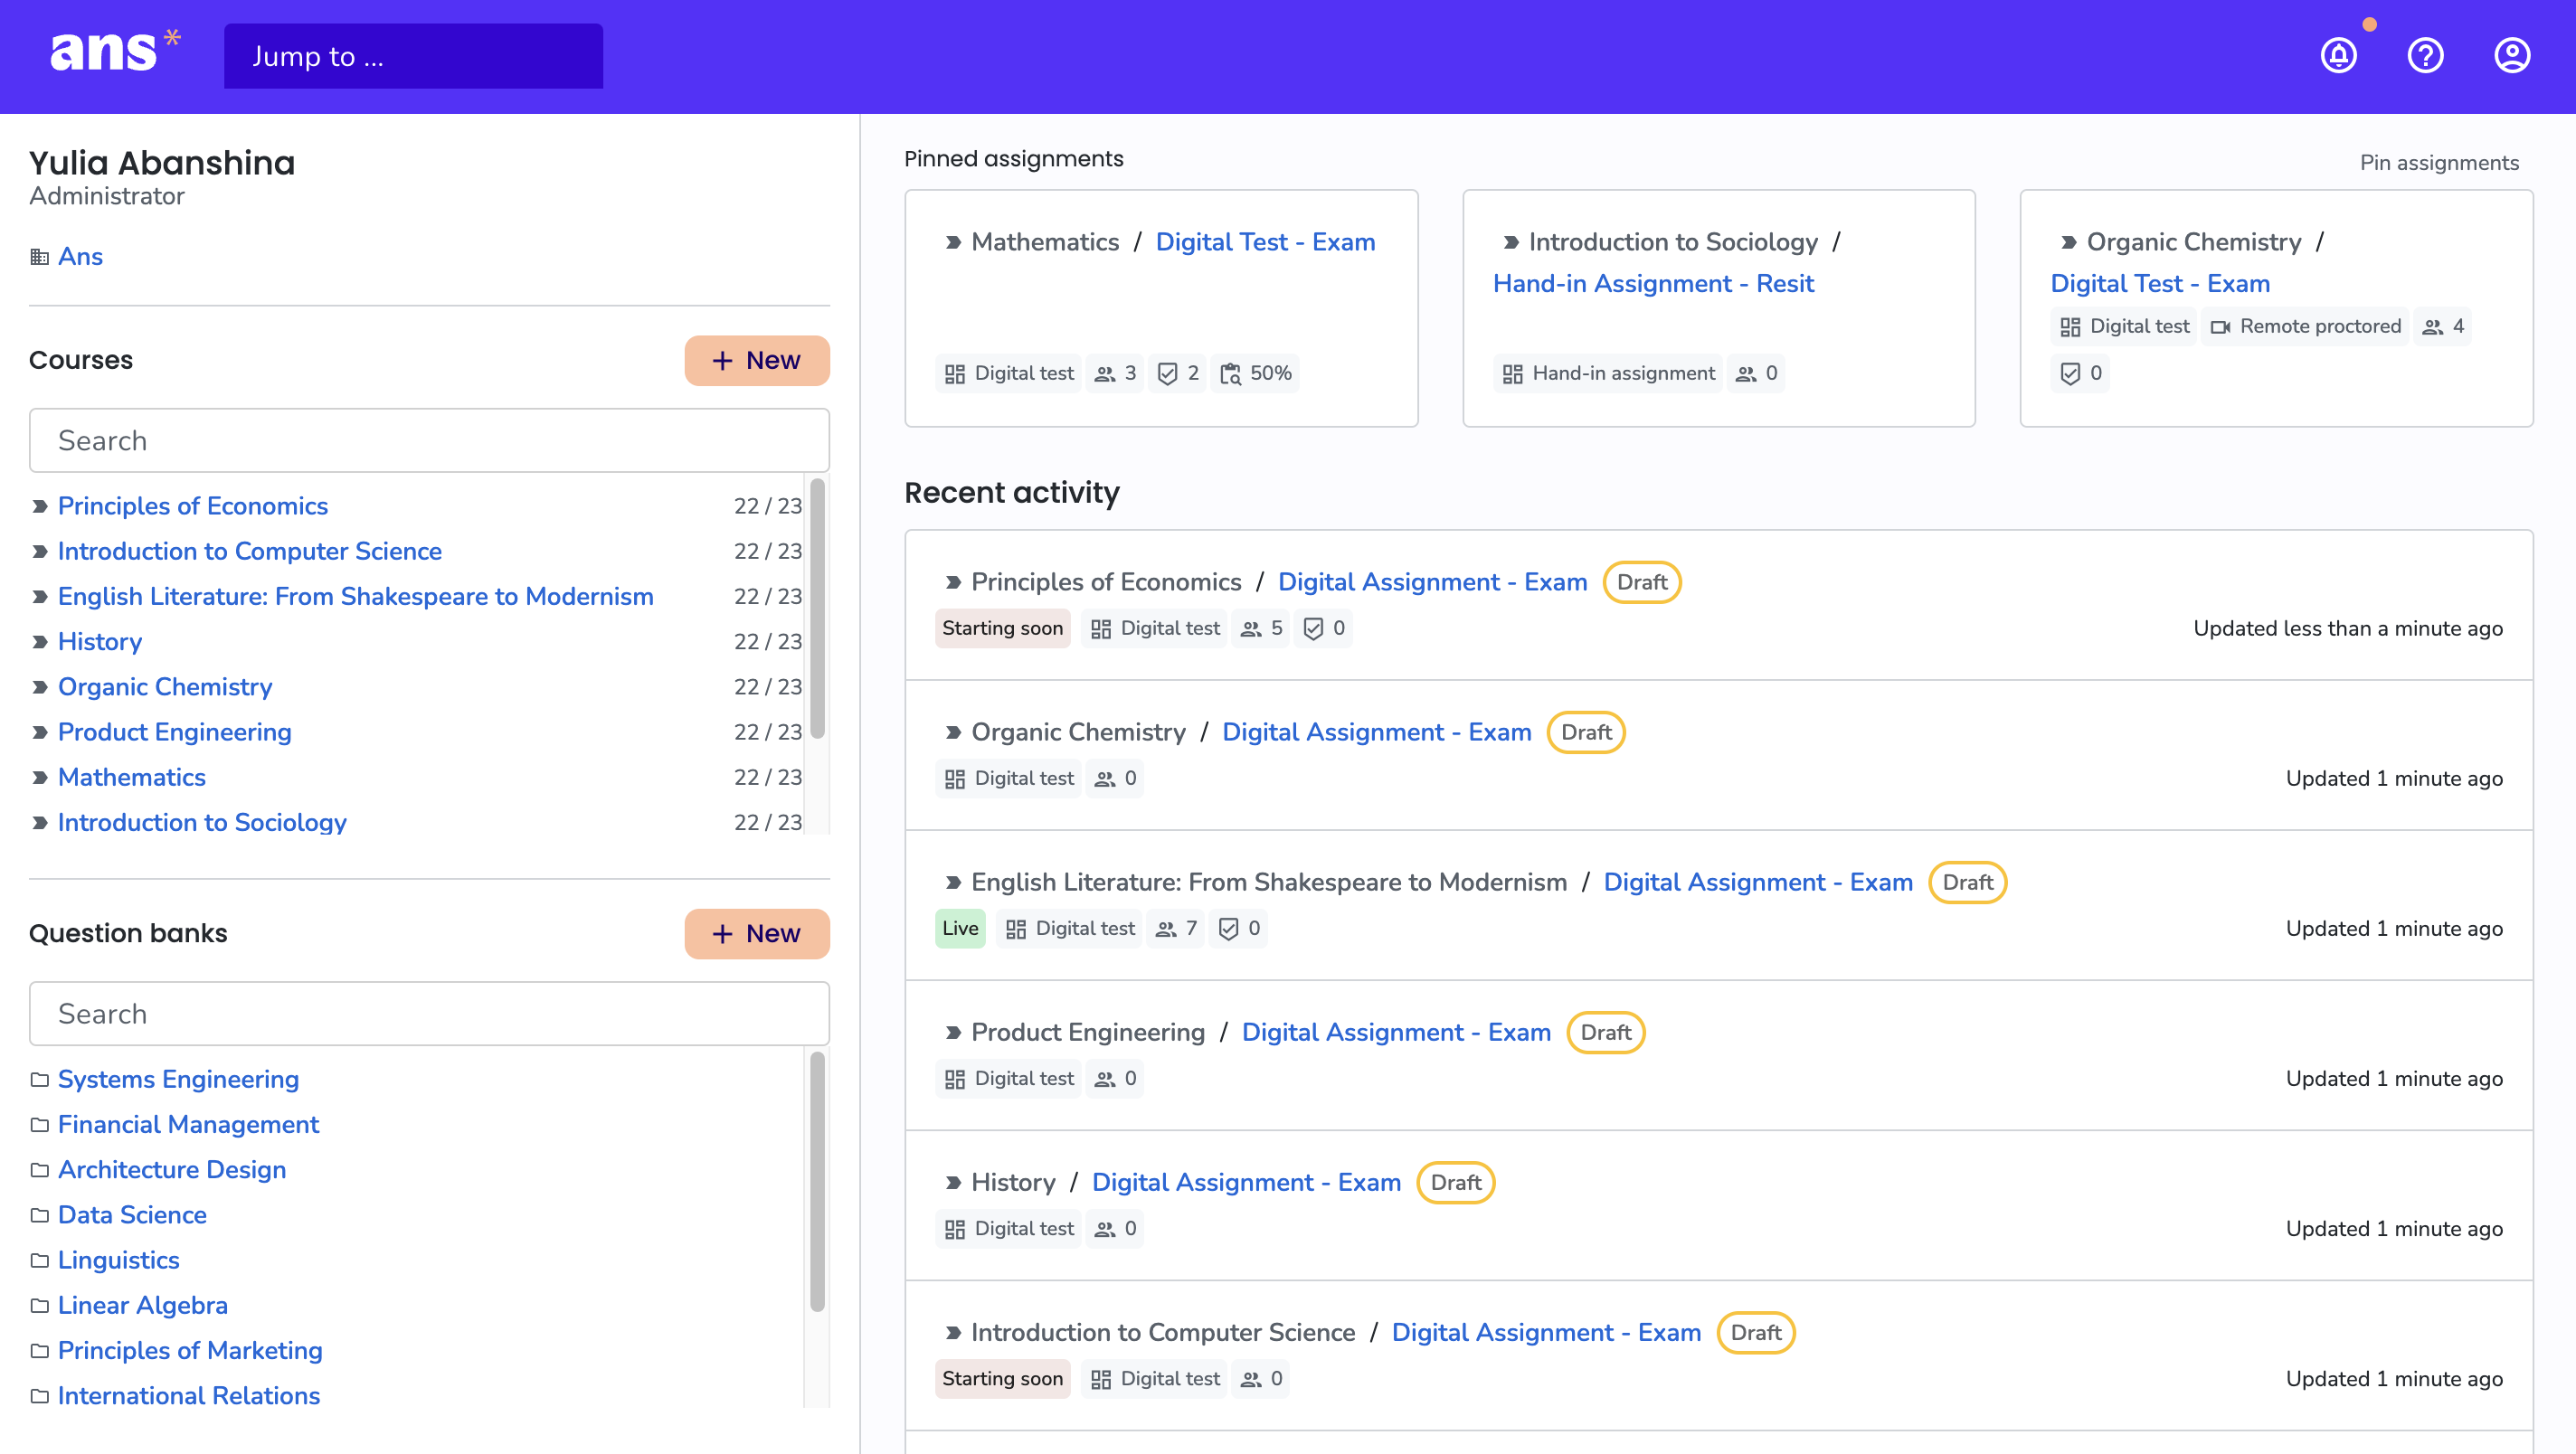Click course icon before History in sidebar

(40, 642)
